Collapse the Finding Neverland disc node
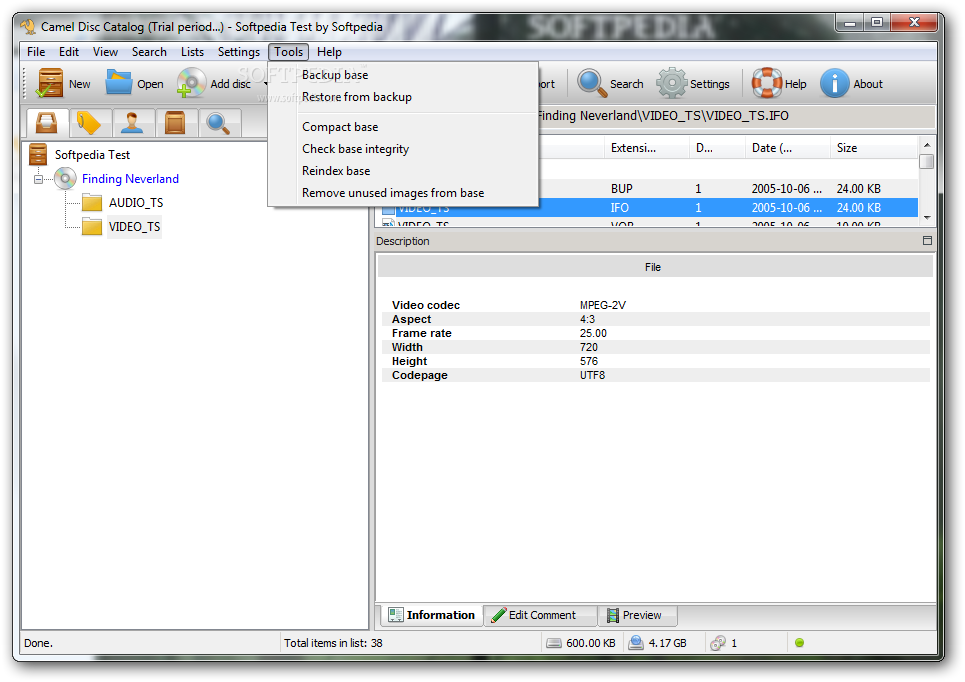965x682 pixels. coord(38,179)
